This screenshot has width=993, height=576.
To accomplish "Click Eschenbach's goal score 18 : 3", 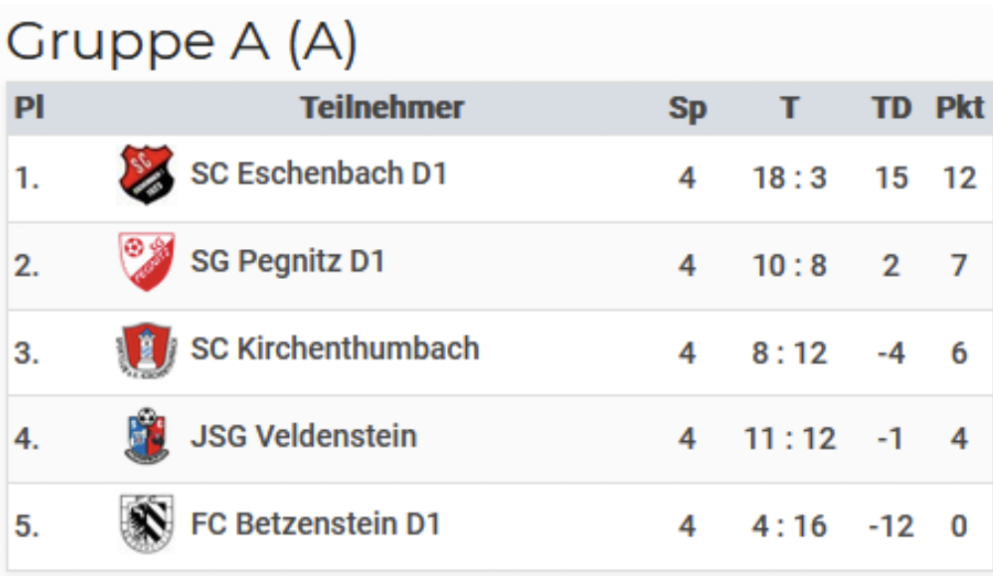I will point(790,178).
